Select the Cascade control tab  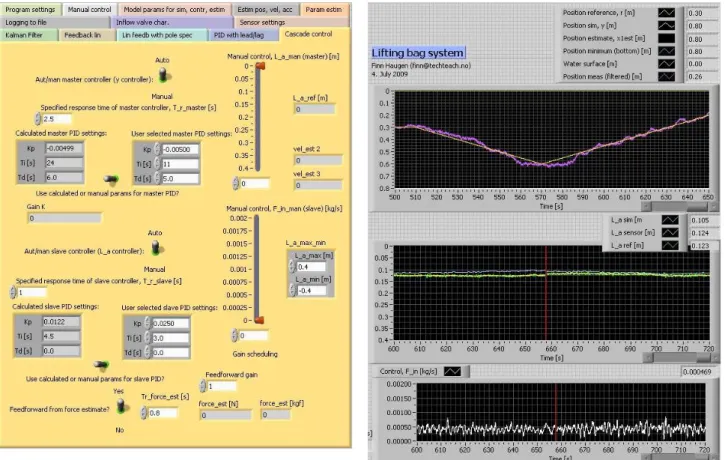tap(313, 34)
